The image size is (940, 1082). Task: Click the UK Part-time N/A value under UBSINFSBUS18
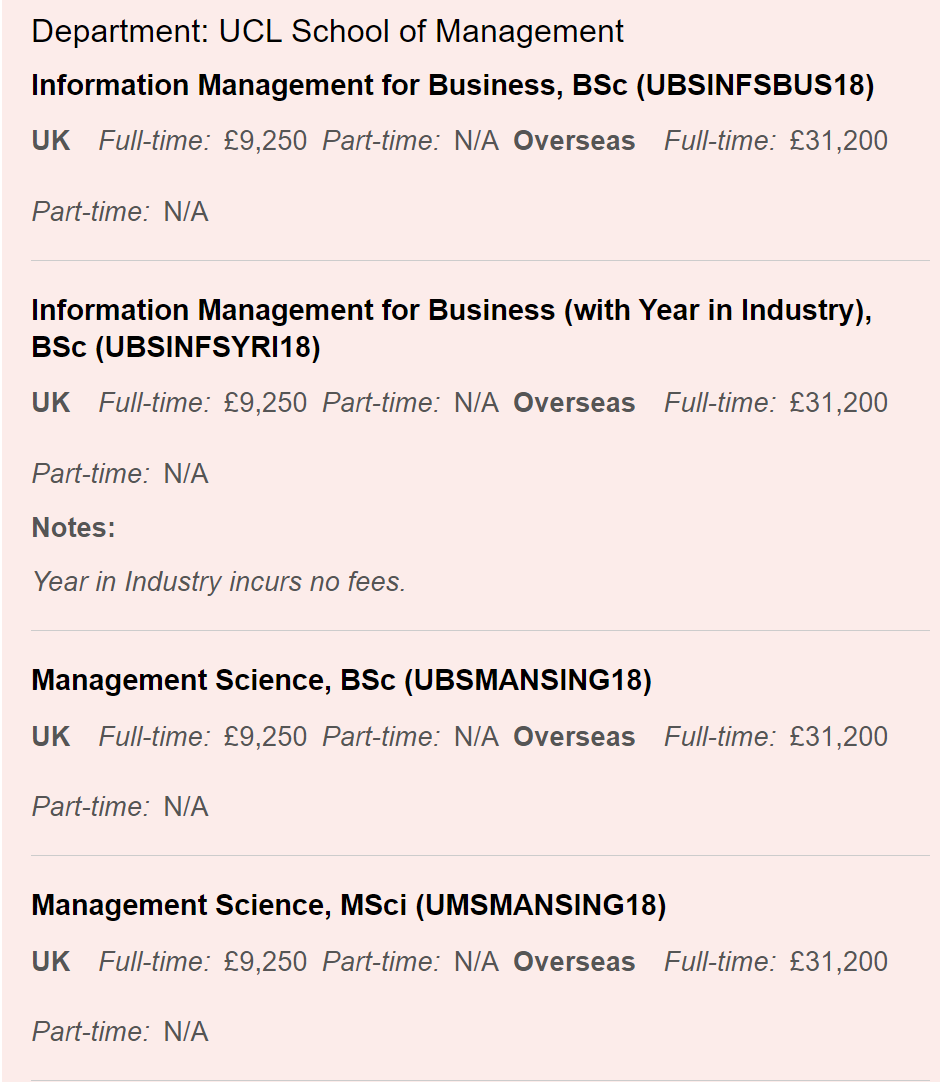click(476, 141)
